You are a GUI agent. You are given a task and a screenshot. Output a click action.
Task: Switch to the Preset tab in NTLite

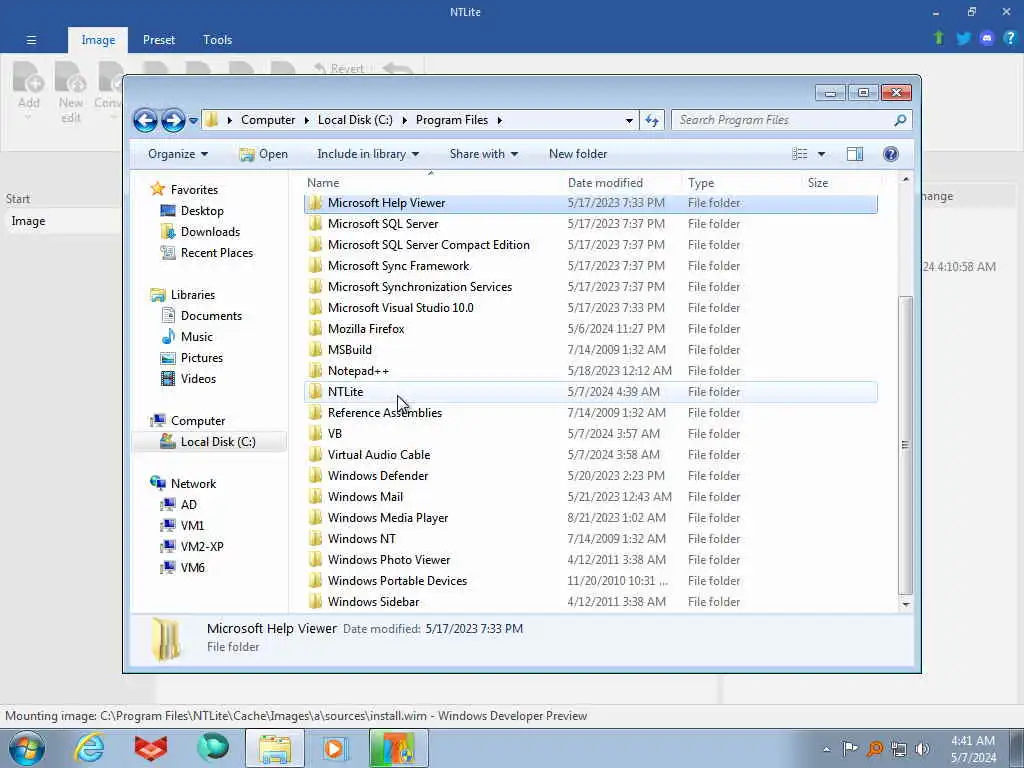coord(159,40)
